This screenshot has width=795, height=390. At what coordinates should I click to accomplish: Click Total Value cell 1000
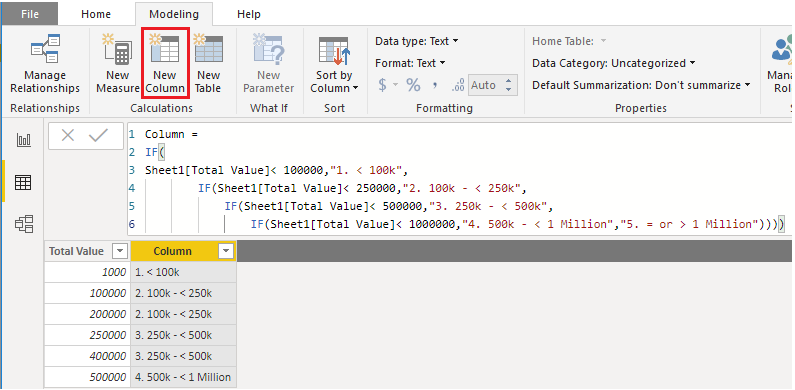(x=87, y=272)
